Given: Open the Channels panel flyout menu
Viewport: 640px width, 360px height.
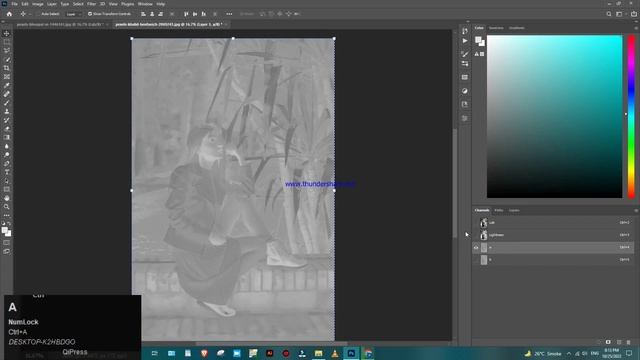Looking at the screenshot, I should click(636, 211).
